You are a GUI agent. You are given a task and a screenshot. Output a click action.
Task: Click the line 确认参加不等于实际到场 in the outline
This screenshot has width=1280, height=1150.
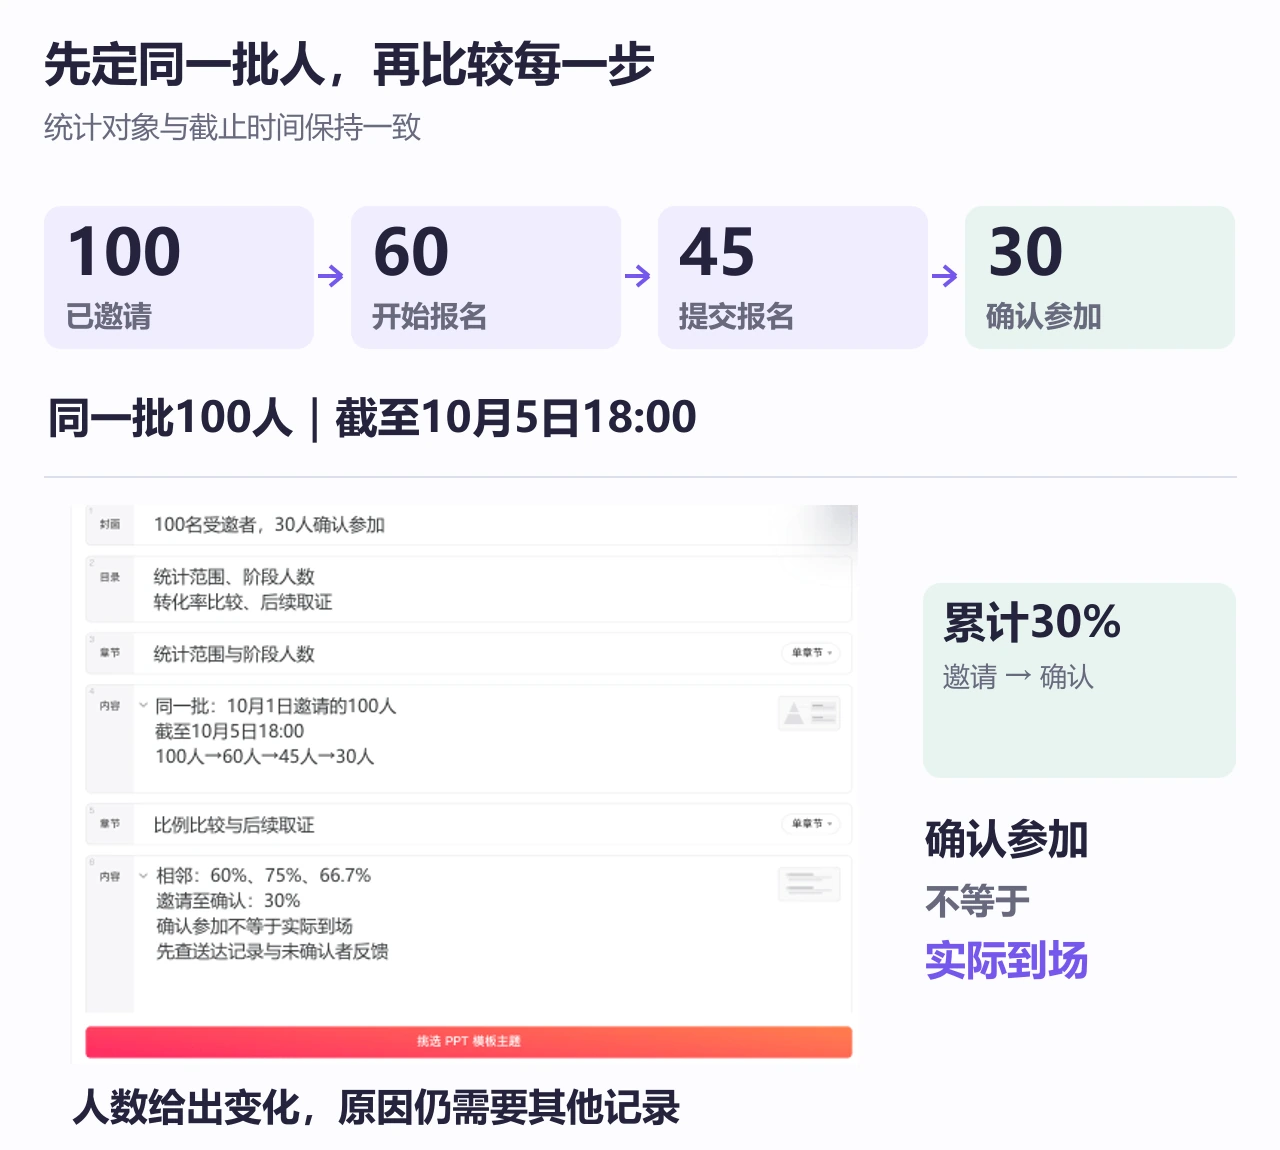(x=254, y=926)
